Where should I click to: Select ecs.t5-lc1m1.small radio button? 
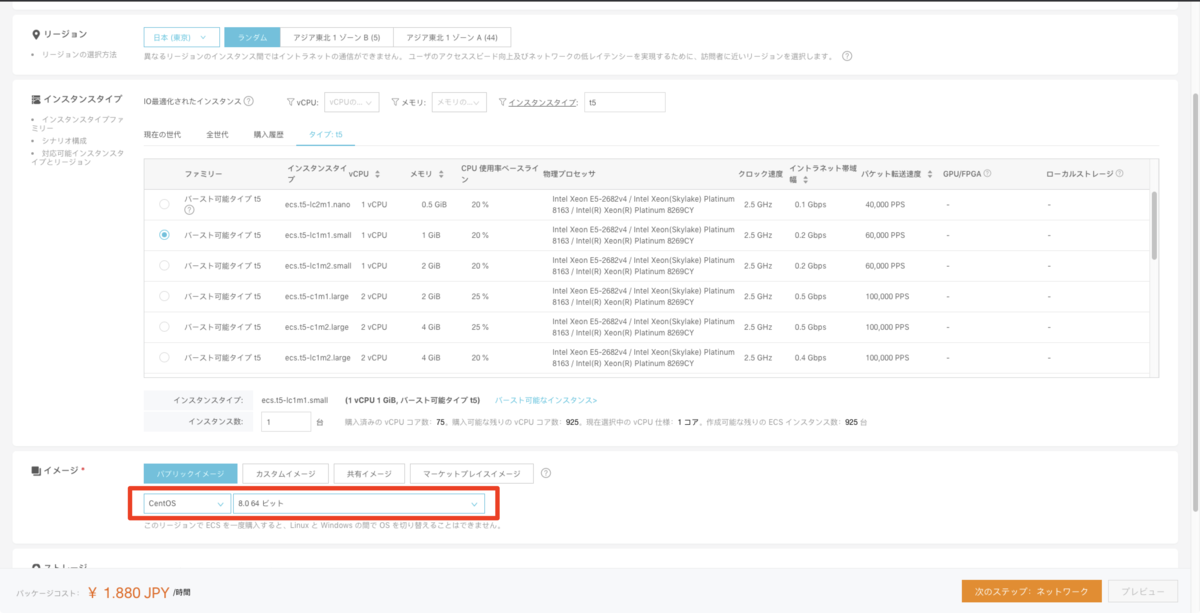[164, 235]
